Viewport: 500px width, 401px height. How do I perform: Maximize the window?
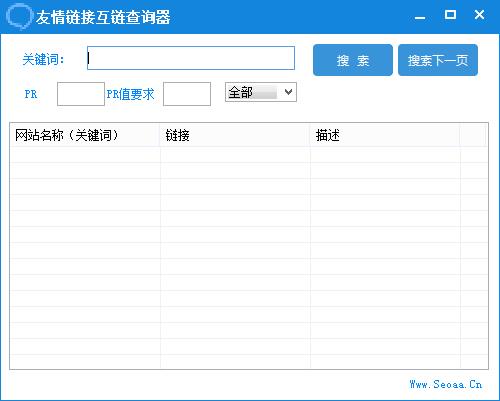tap(450, 15)
